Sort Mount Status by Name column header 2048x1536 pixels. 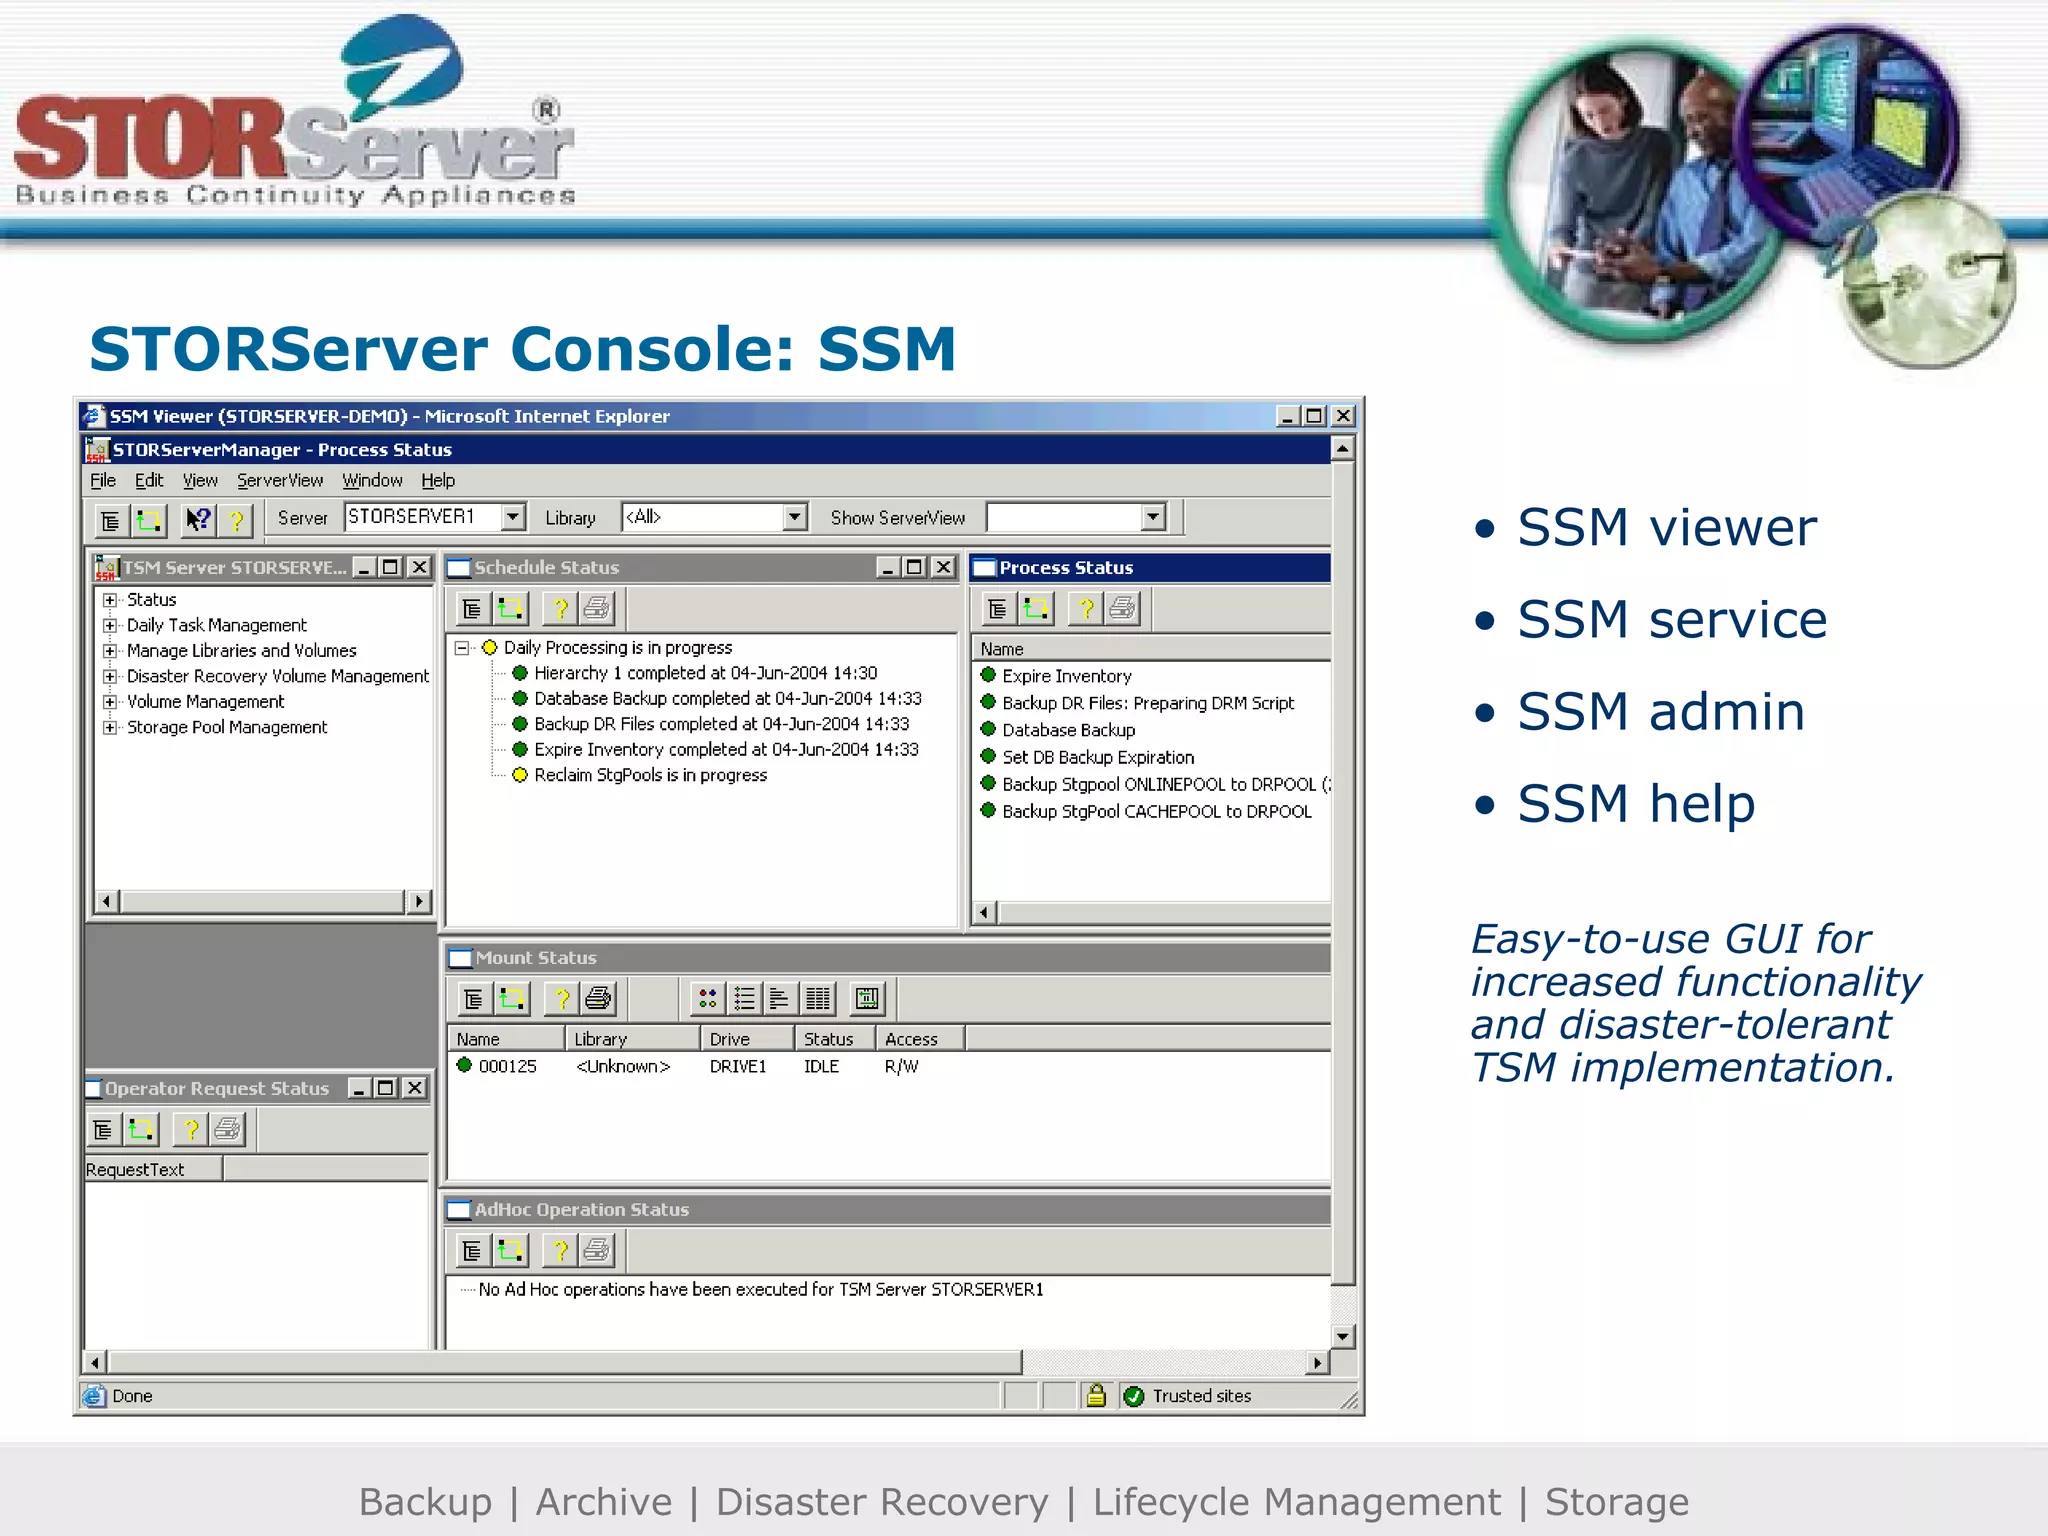click(506, 1039)
